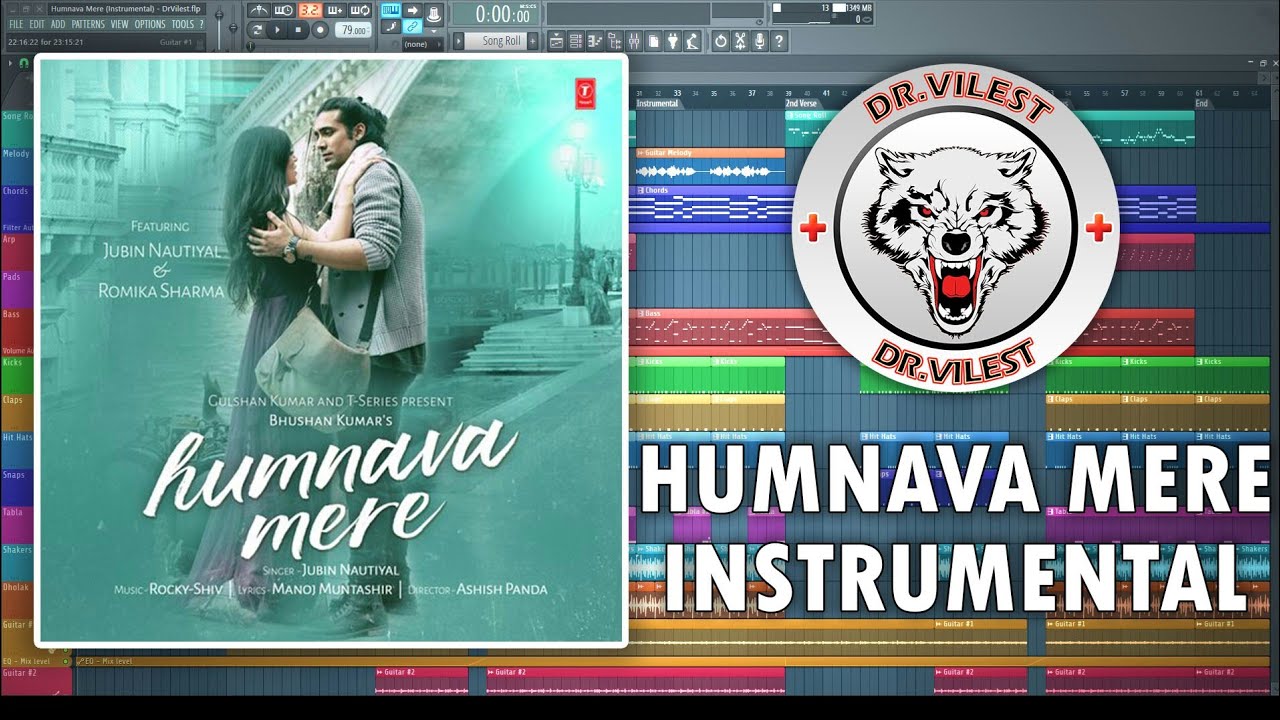Toggle the 3.2 recording countdown
Image resolution: width=1280 pixels, height=720 pixels.
309,10
